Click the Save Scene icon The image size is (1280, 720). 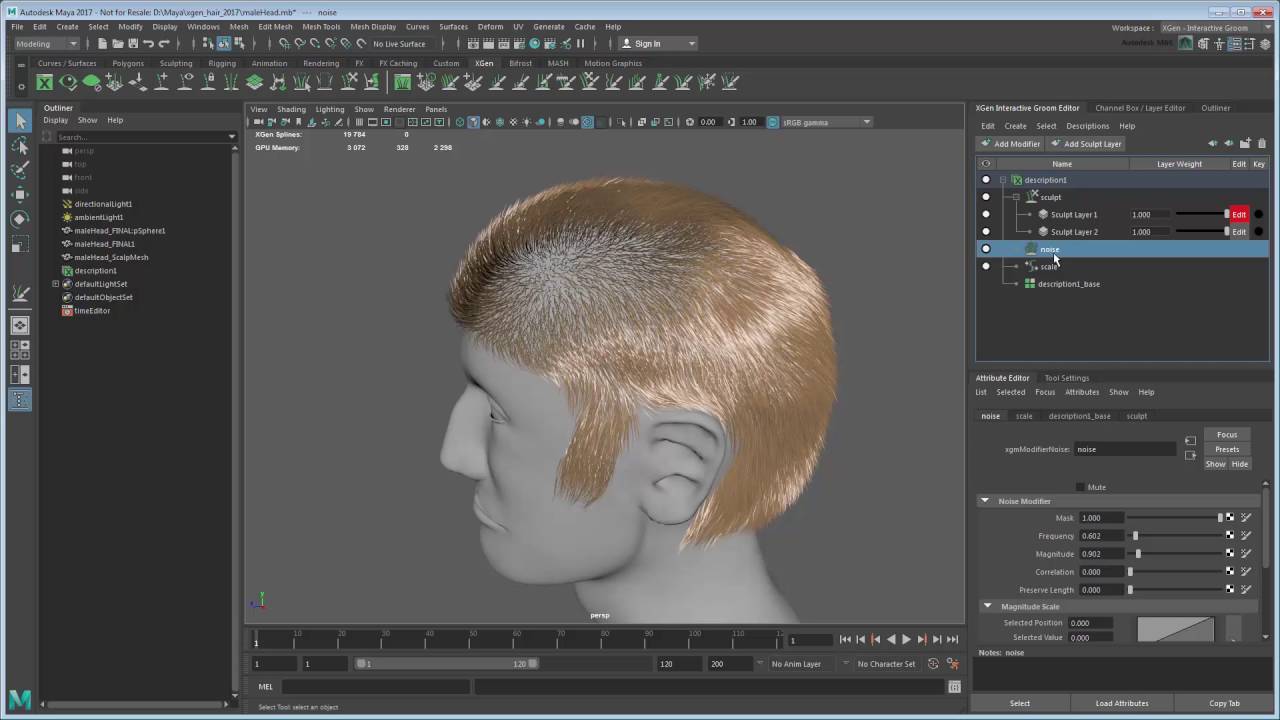coord(132,44)
